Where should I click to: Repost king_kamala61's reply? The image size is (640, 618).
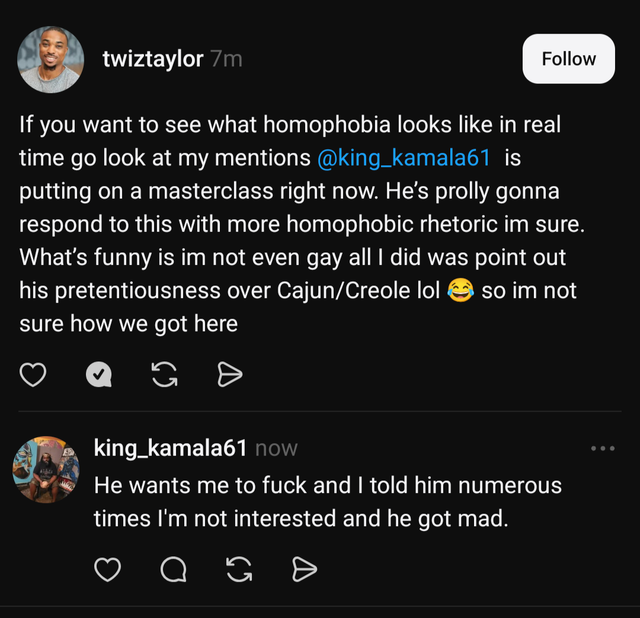[239, 569]
